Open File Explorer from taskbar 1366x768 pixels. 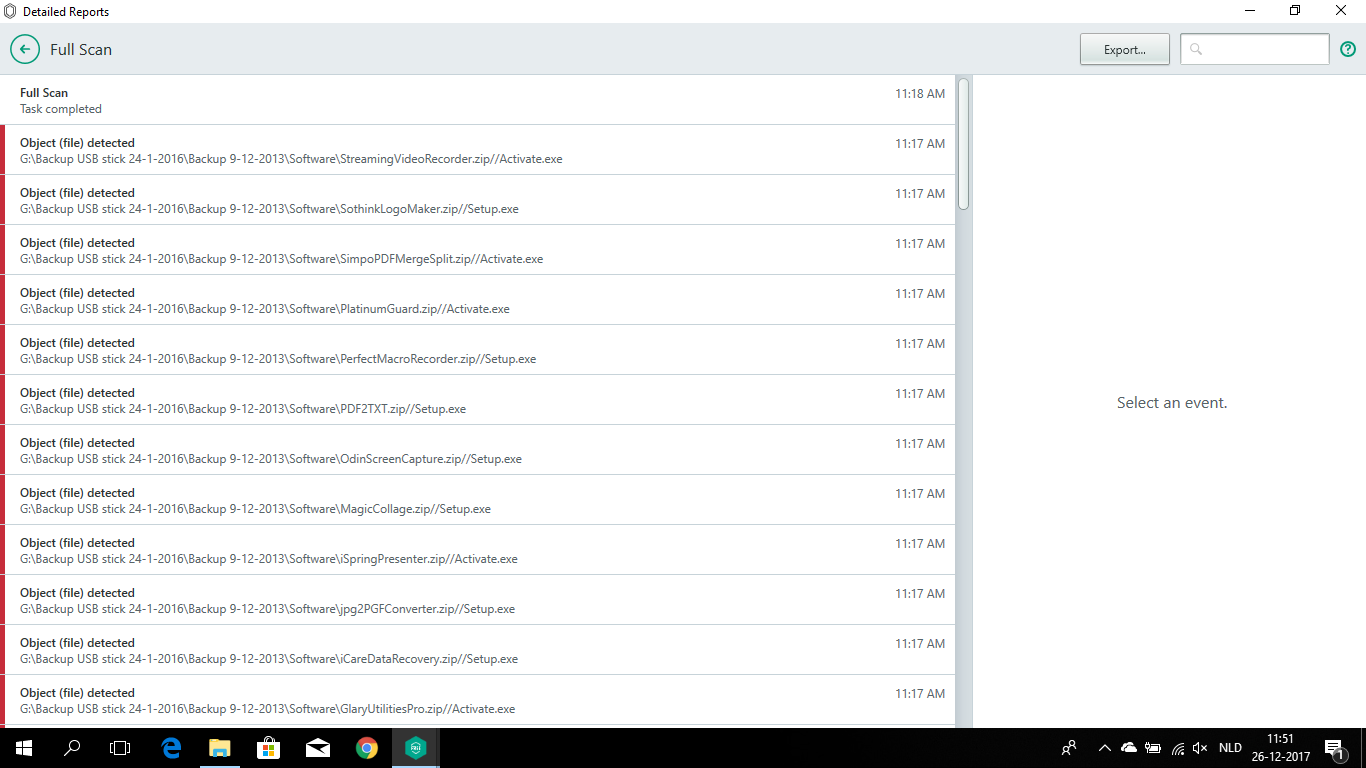(x=220, y=747)
